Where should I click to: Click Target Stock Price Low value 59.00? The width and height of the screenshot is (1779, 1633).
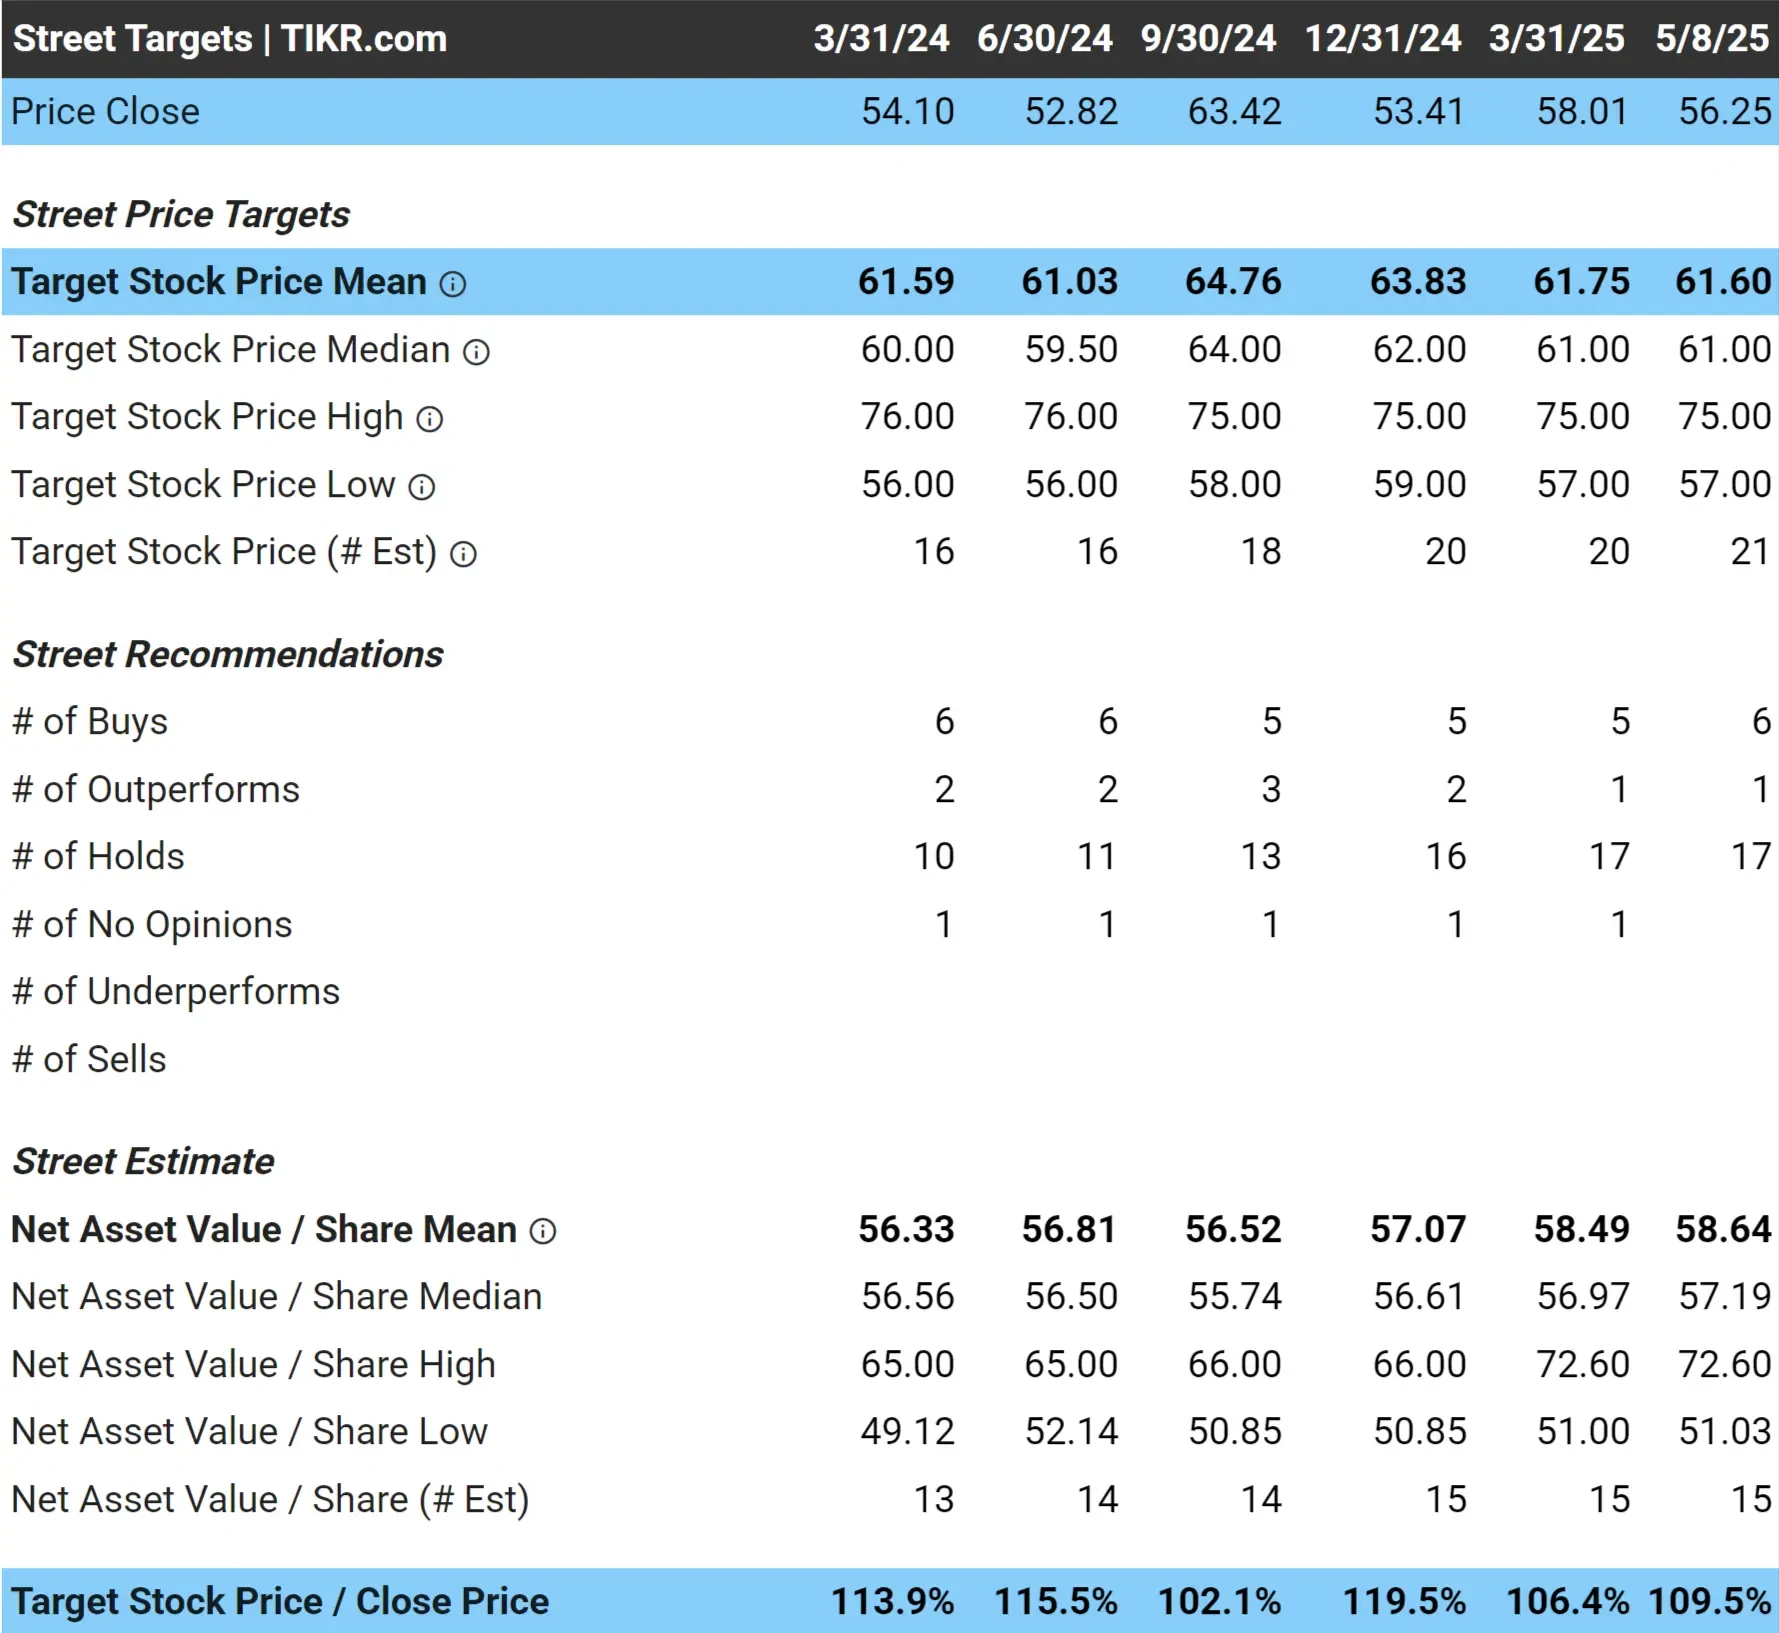pos(1420,485)
